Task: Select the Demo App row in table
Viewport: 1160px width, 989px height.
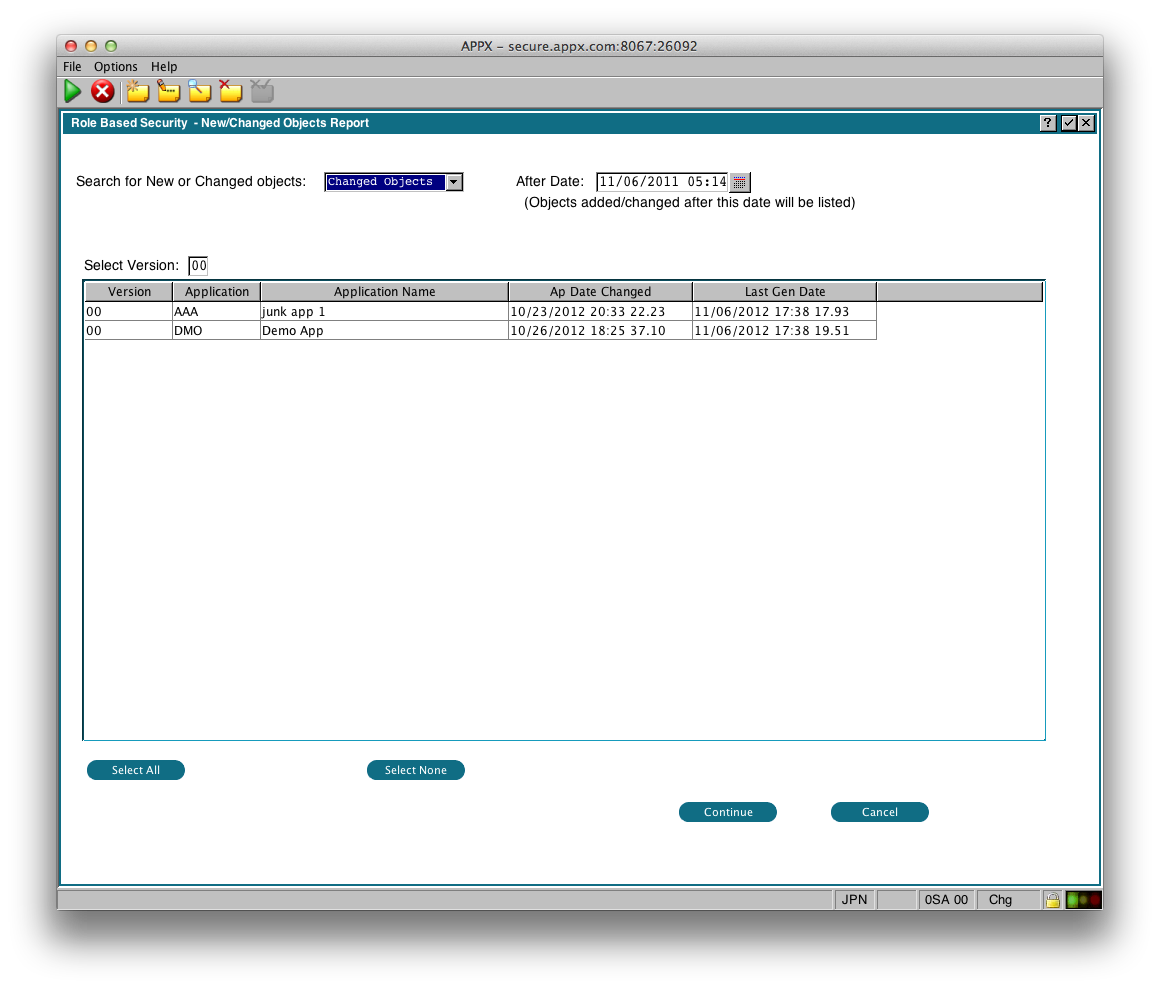Action: pyautogui.click(x=384, y=331)
